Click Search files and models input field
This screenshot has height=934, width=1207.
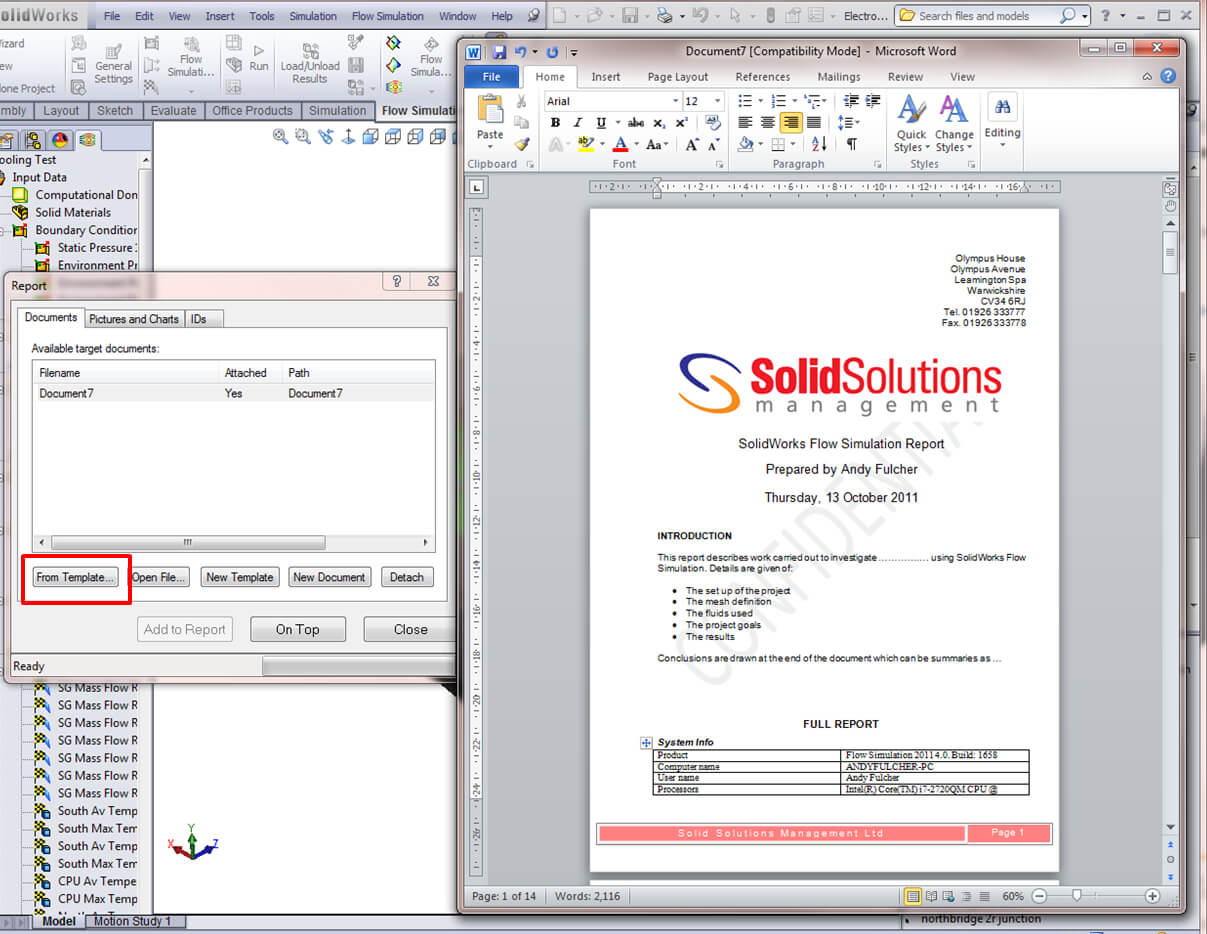click(978, 16)
